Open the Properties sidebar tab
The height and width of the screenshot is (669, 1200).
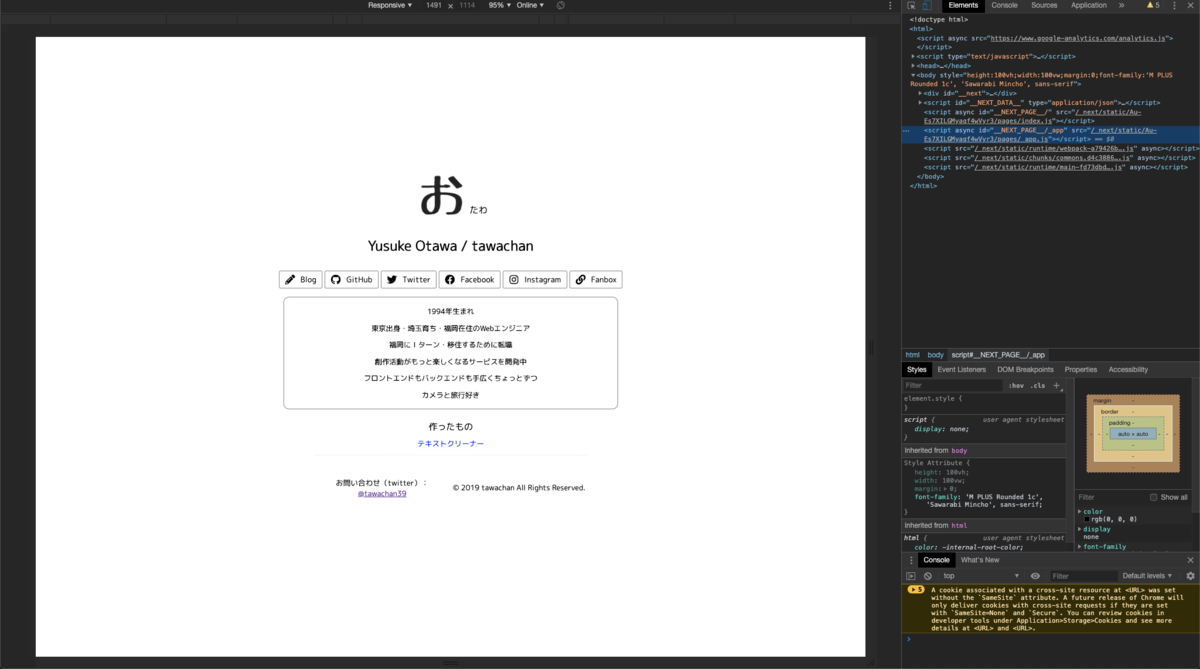click(1080, 370)
